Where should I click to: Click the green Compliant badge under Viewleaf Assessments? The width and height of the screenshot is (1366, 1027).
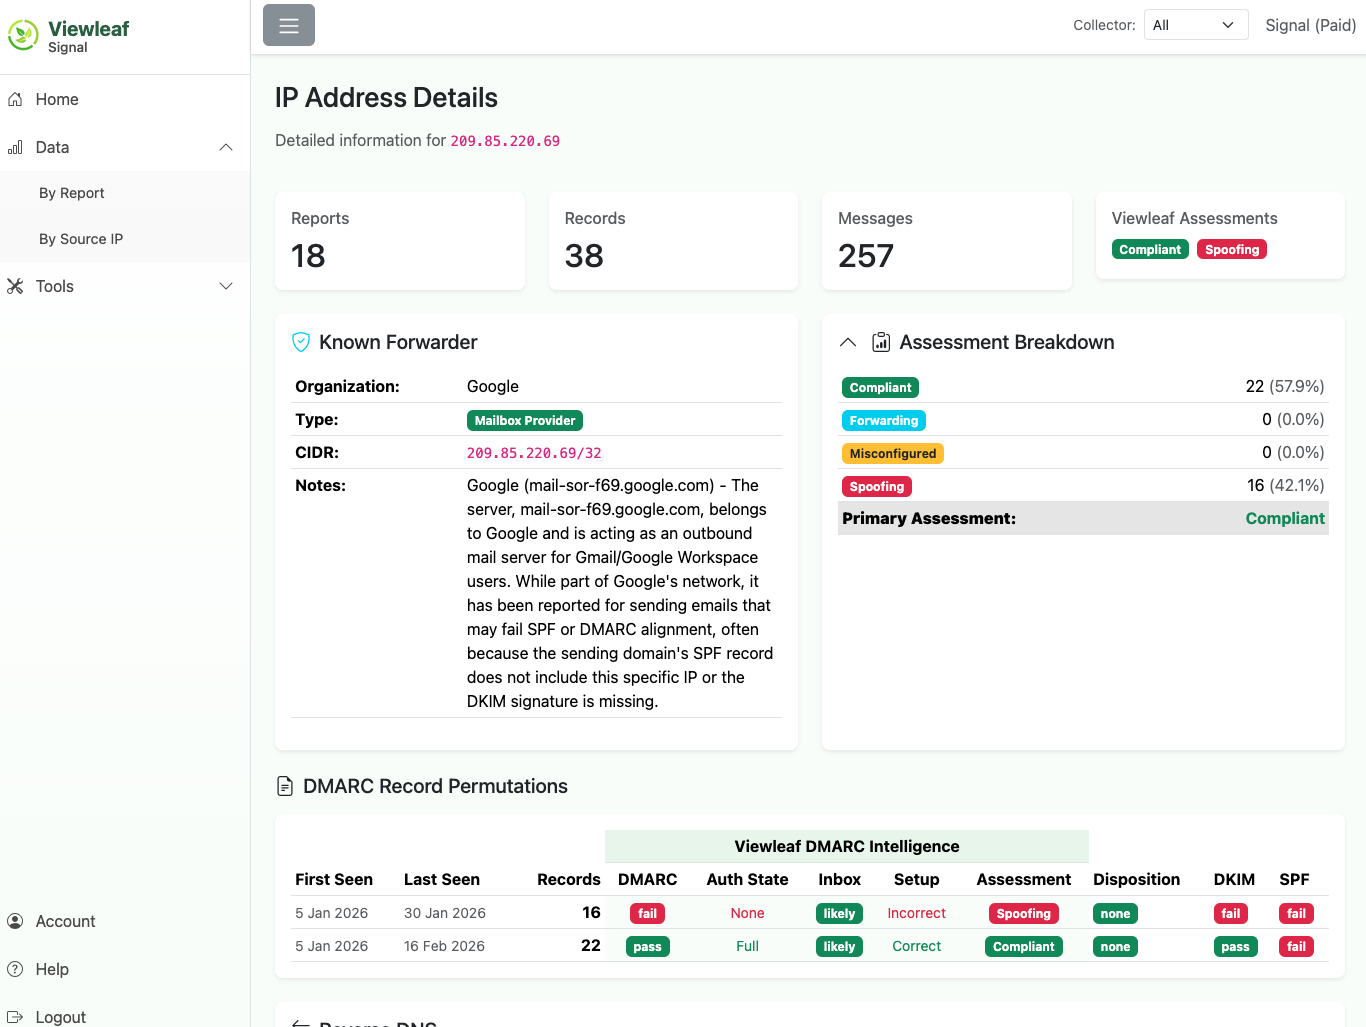(1150, 249)
